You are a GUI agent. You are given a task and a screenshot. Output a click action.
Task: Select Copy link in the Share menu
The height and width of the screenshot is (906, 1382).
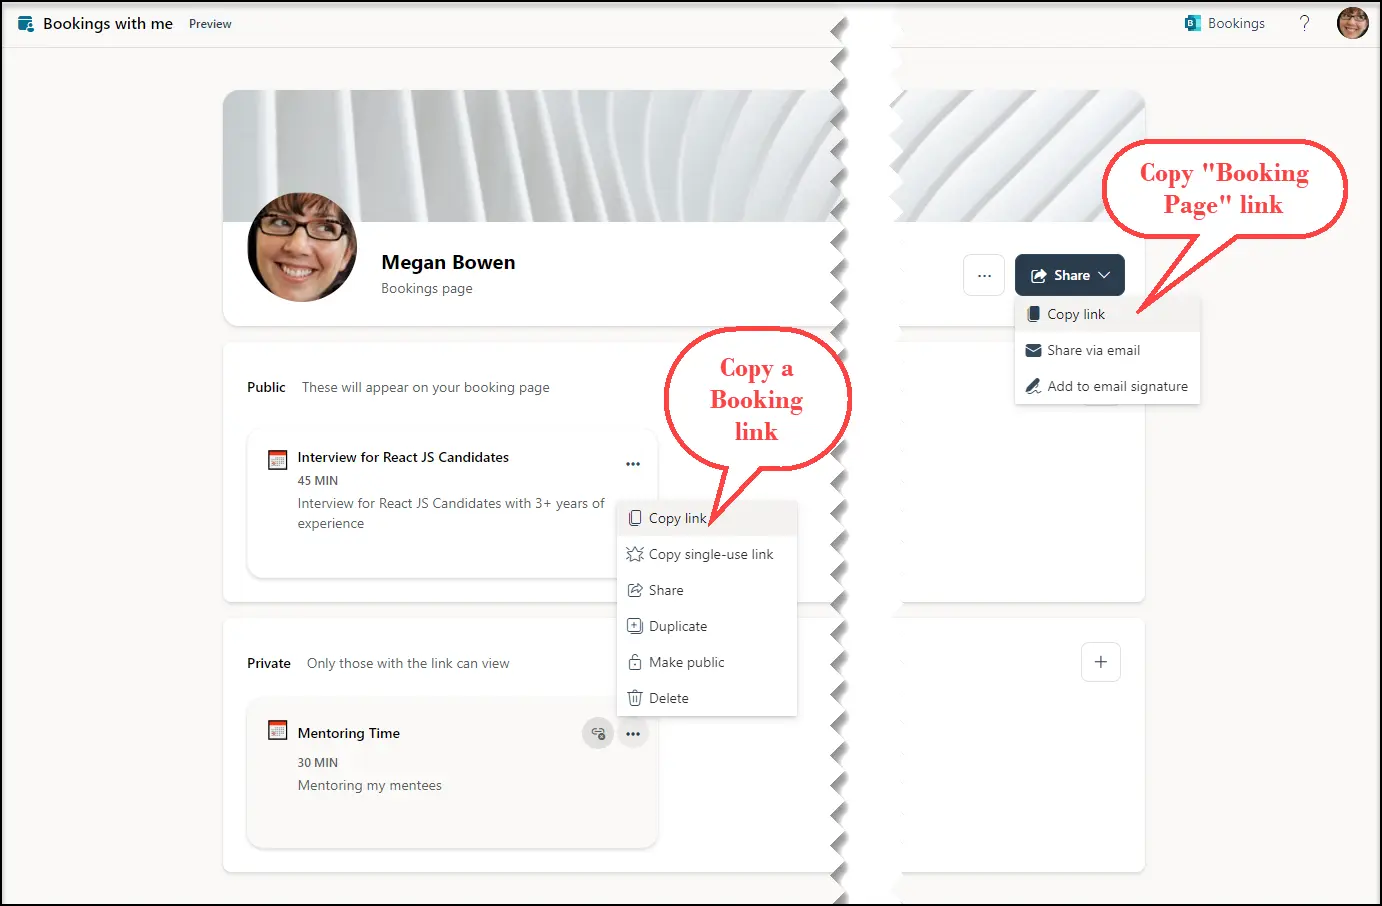1075,314
